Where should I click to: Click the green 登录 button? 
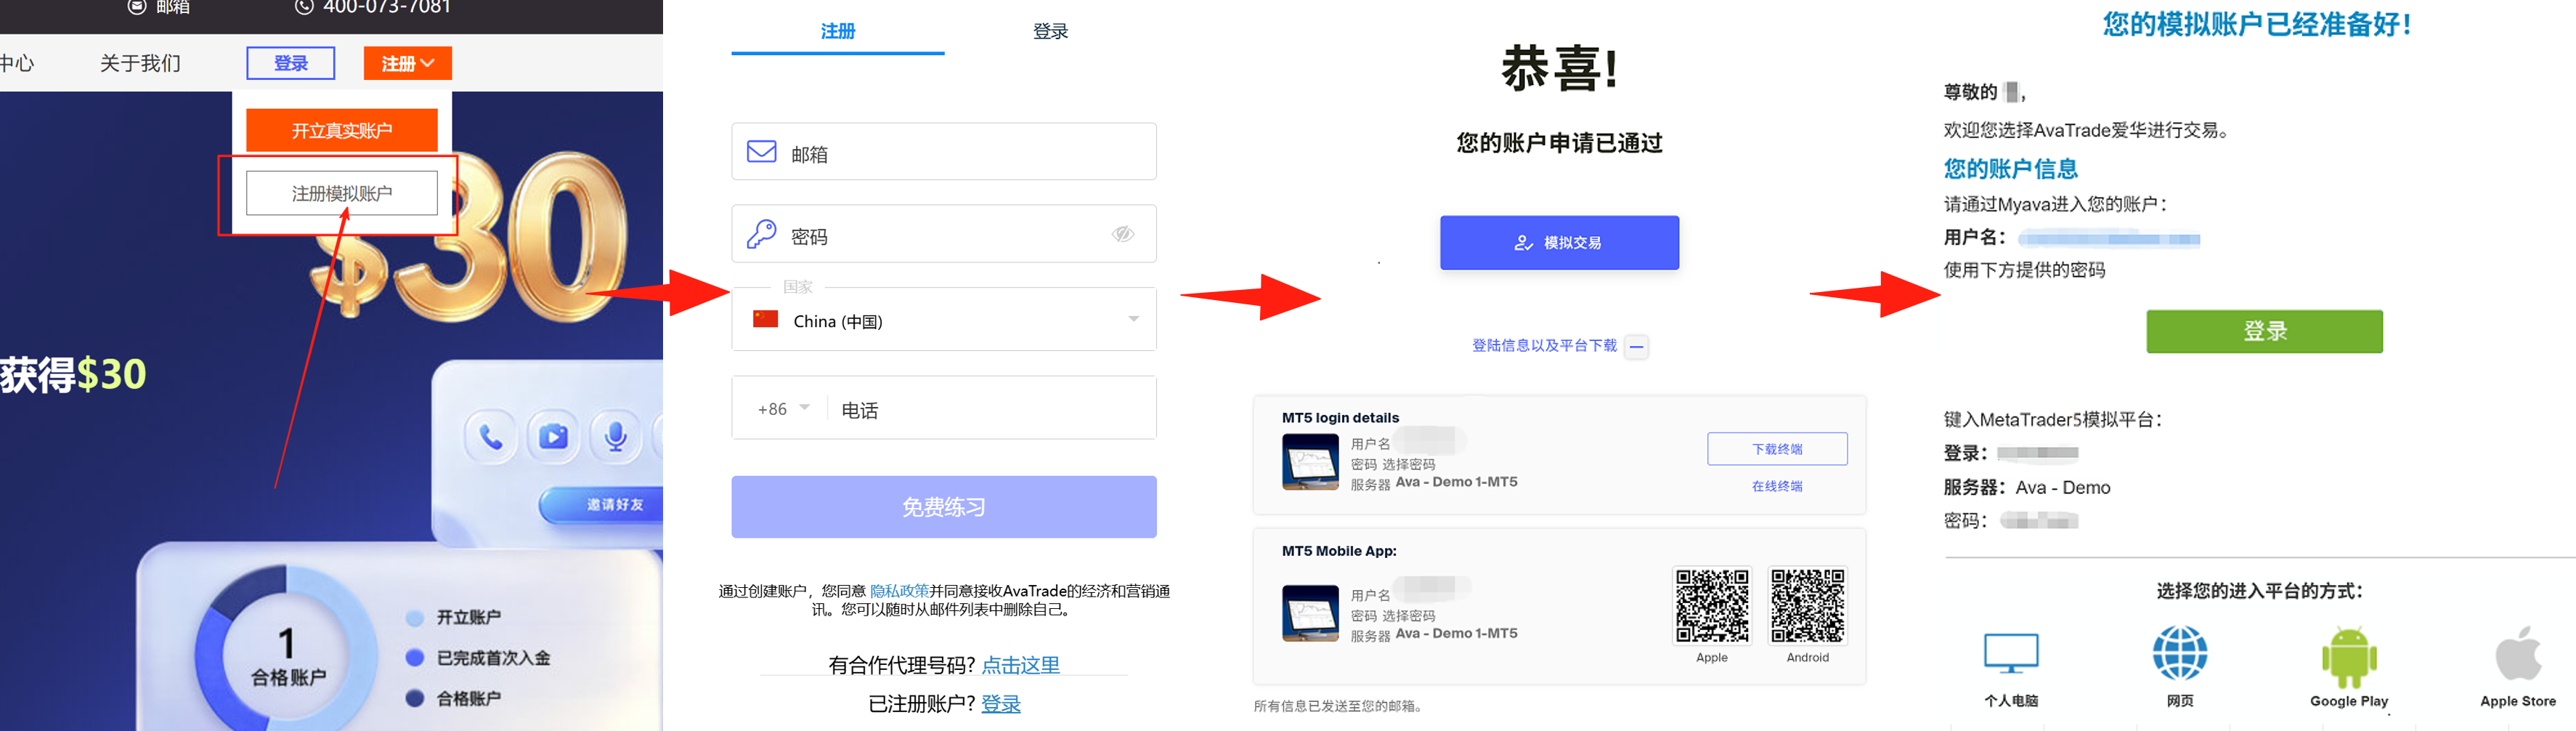(x=2264, y=331)
